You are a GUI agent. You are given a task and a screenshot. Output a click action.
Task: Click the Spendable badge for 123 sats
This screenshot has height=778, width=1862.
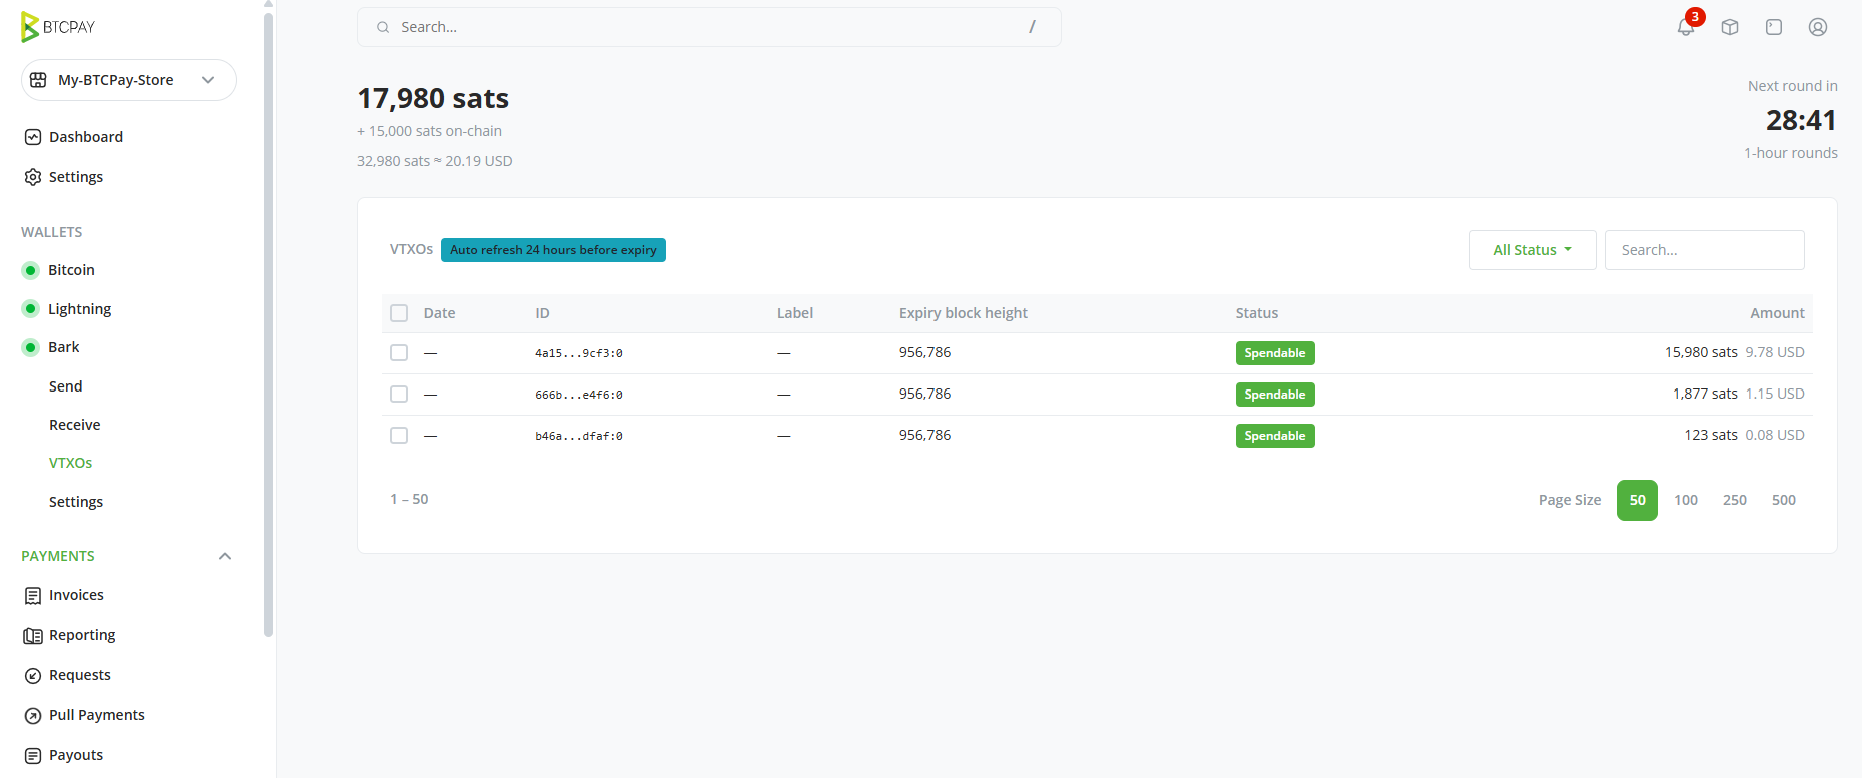click(1275, 436)
